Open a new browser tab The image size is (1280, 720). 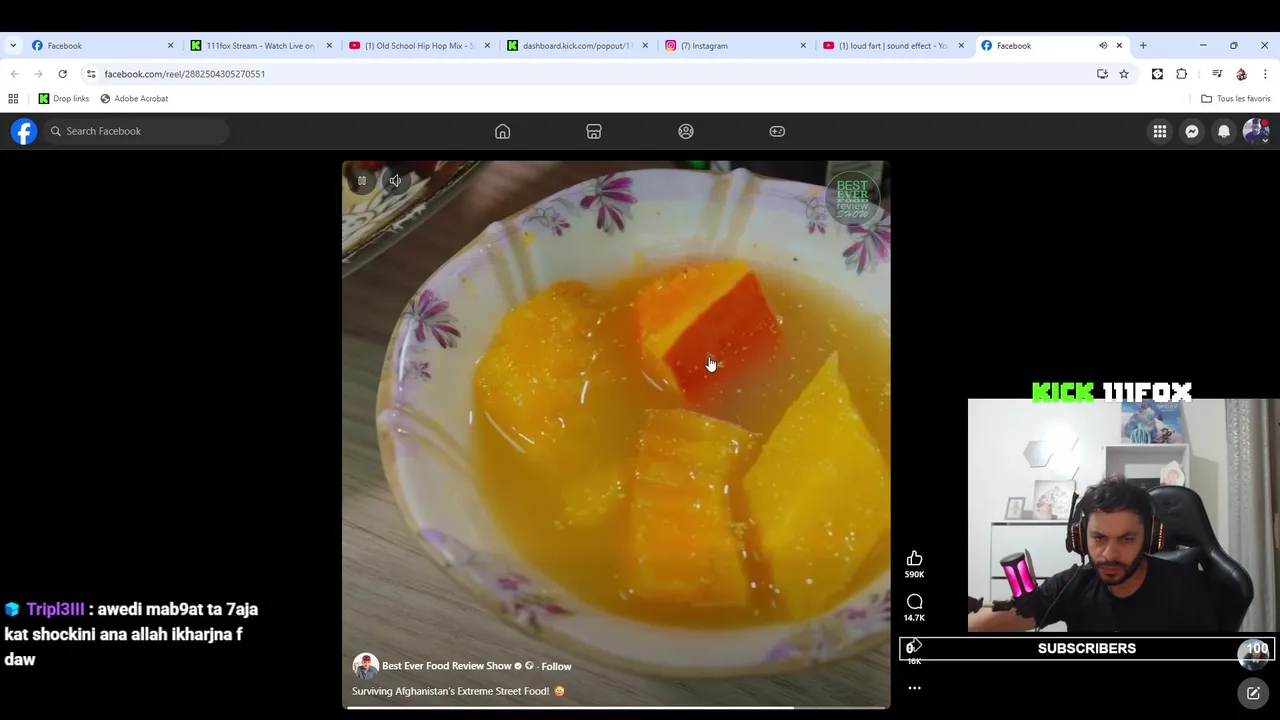pyautogui.click(x=1143, y=45)
